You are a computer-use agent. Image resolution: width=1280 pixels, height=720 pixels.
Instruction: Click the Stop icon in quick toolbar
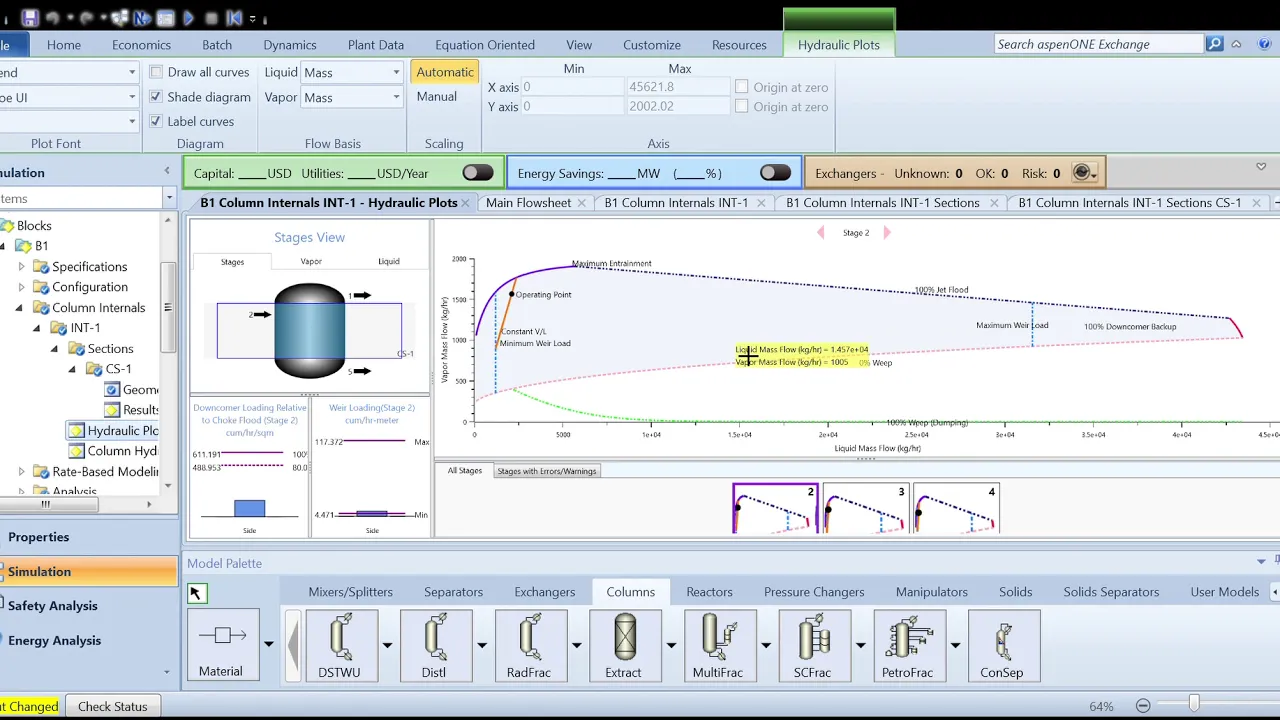point(211,18)
